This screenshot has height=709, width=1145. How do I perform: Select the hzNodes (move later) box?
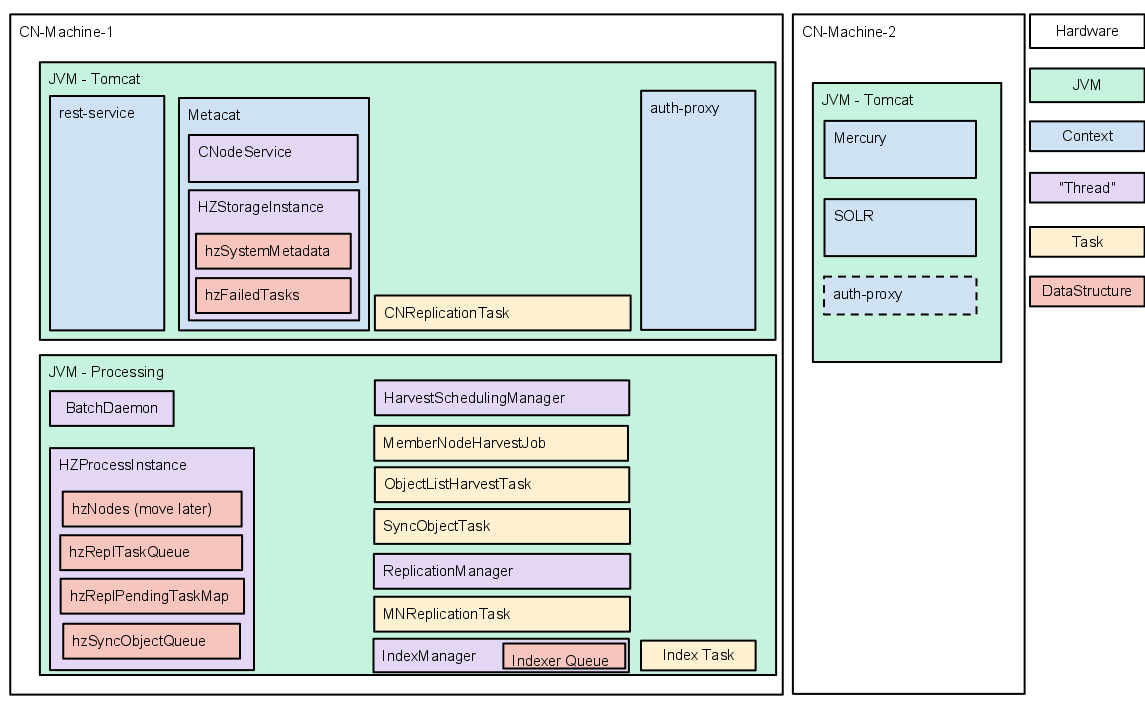152,509
